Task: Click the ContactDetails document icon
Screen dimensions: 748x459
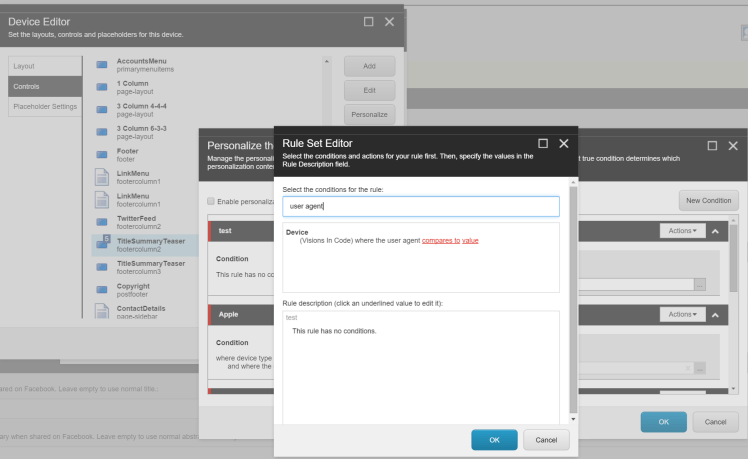Action: click(x=102, y=311)
